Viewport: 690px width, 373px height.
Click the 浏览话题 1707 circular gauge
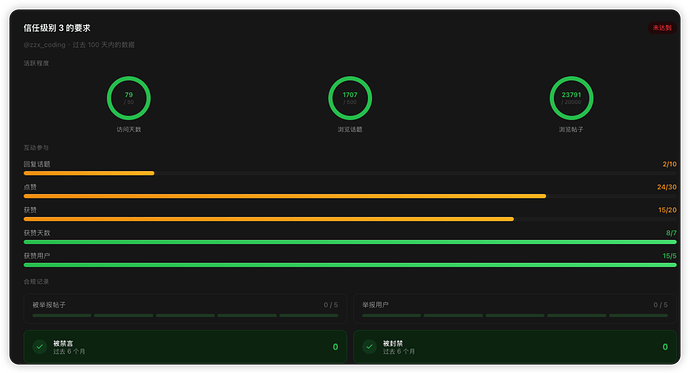(x=350, y=98)
